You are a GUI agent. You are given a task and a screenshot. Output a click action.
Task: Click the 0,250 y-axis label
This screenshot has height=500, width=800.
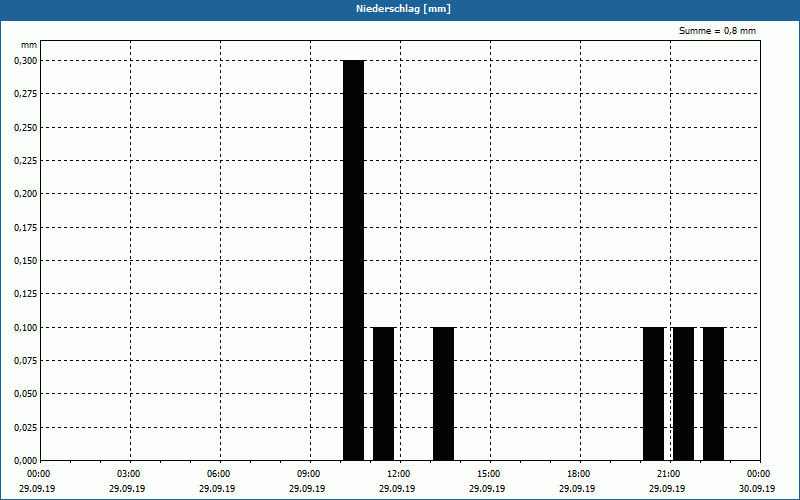pos(26,128)
